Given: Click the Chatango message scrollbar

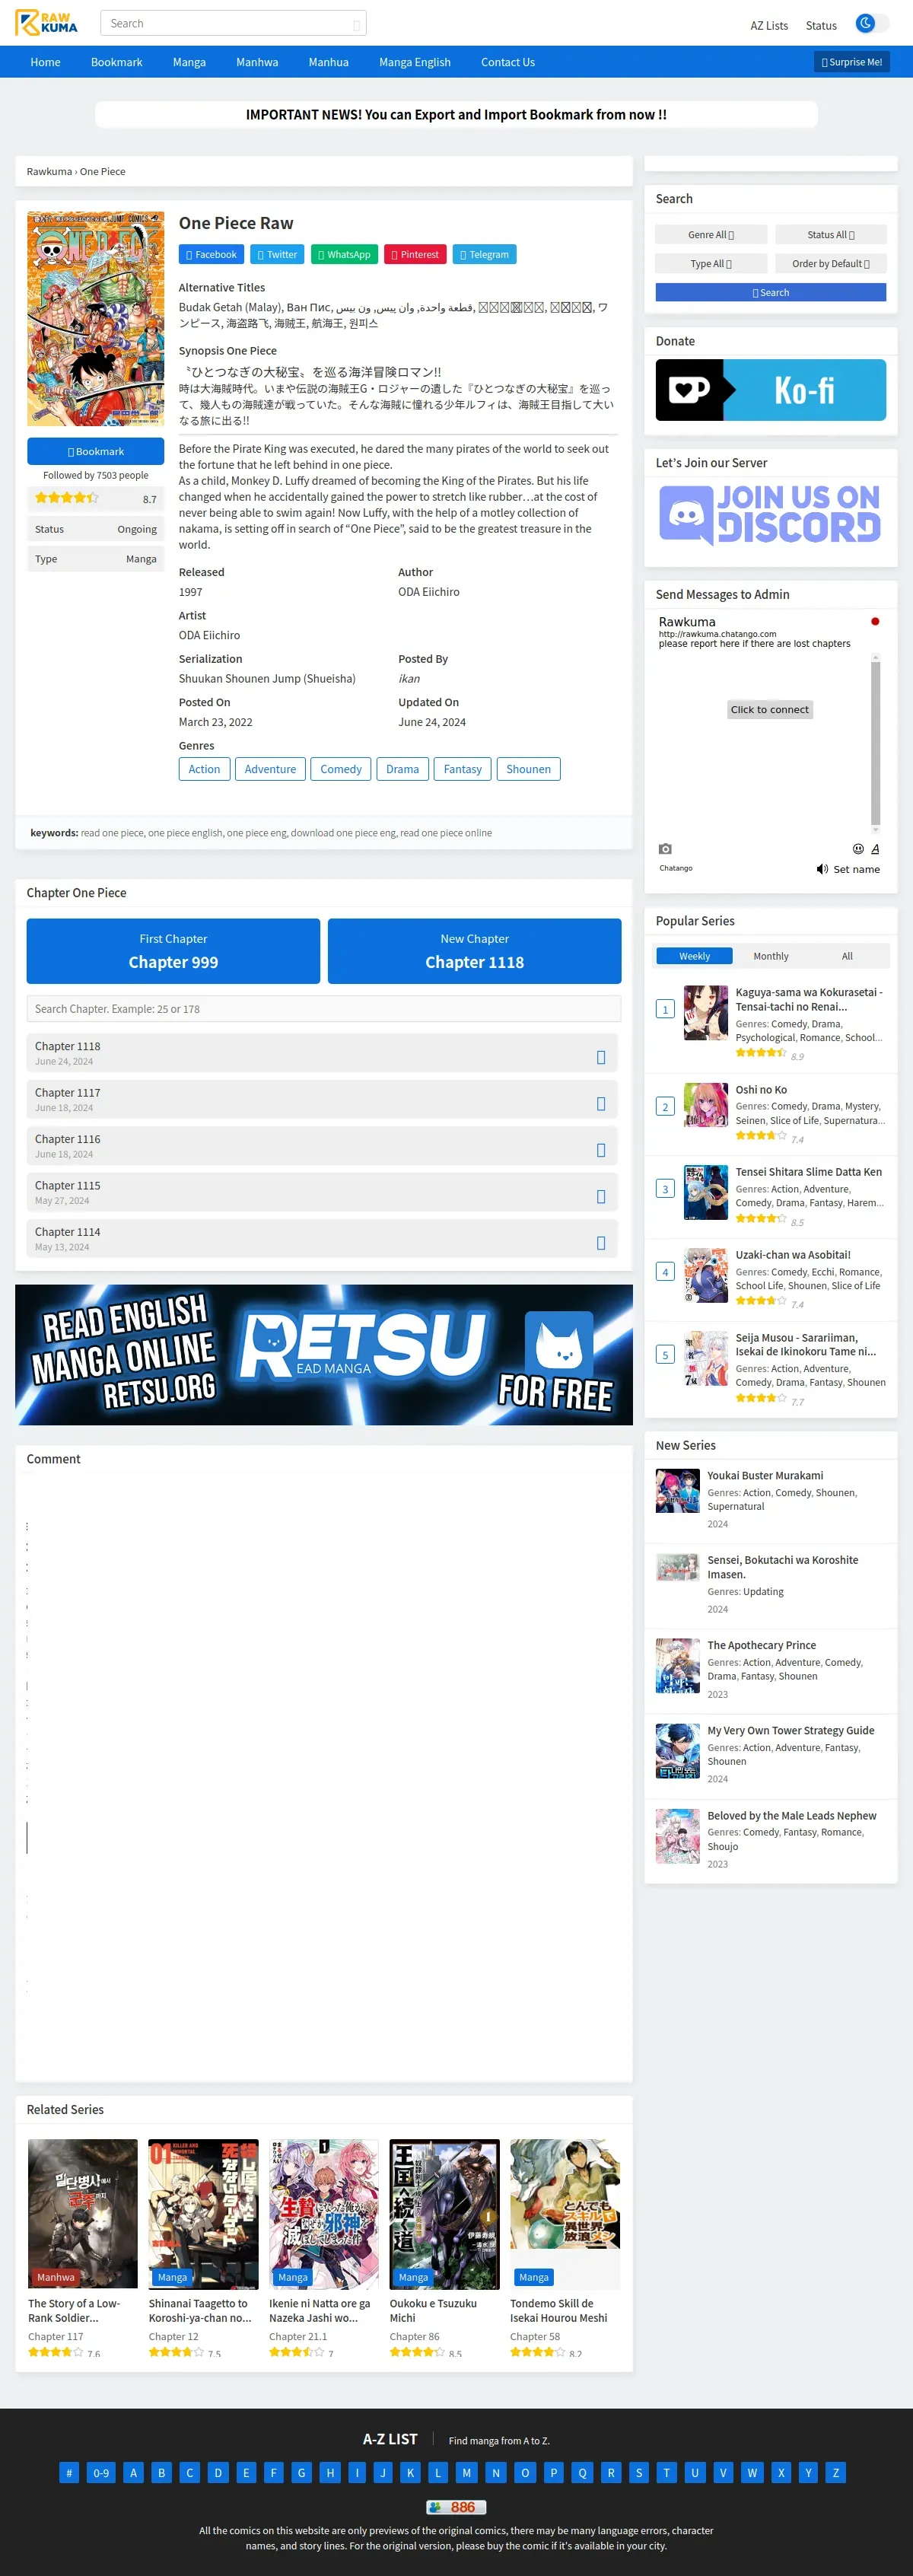Looking at the screenshot, I should pyautogui.click(x=875, y=744).
